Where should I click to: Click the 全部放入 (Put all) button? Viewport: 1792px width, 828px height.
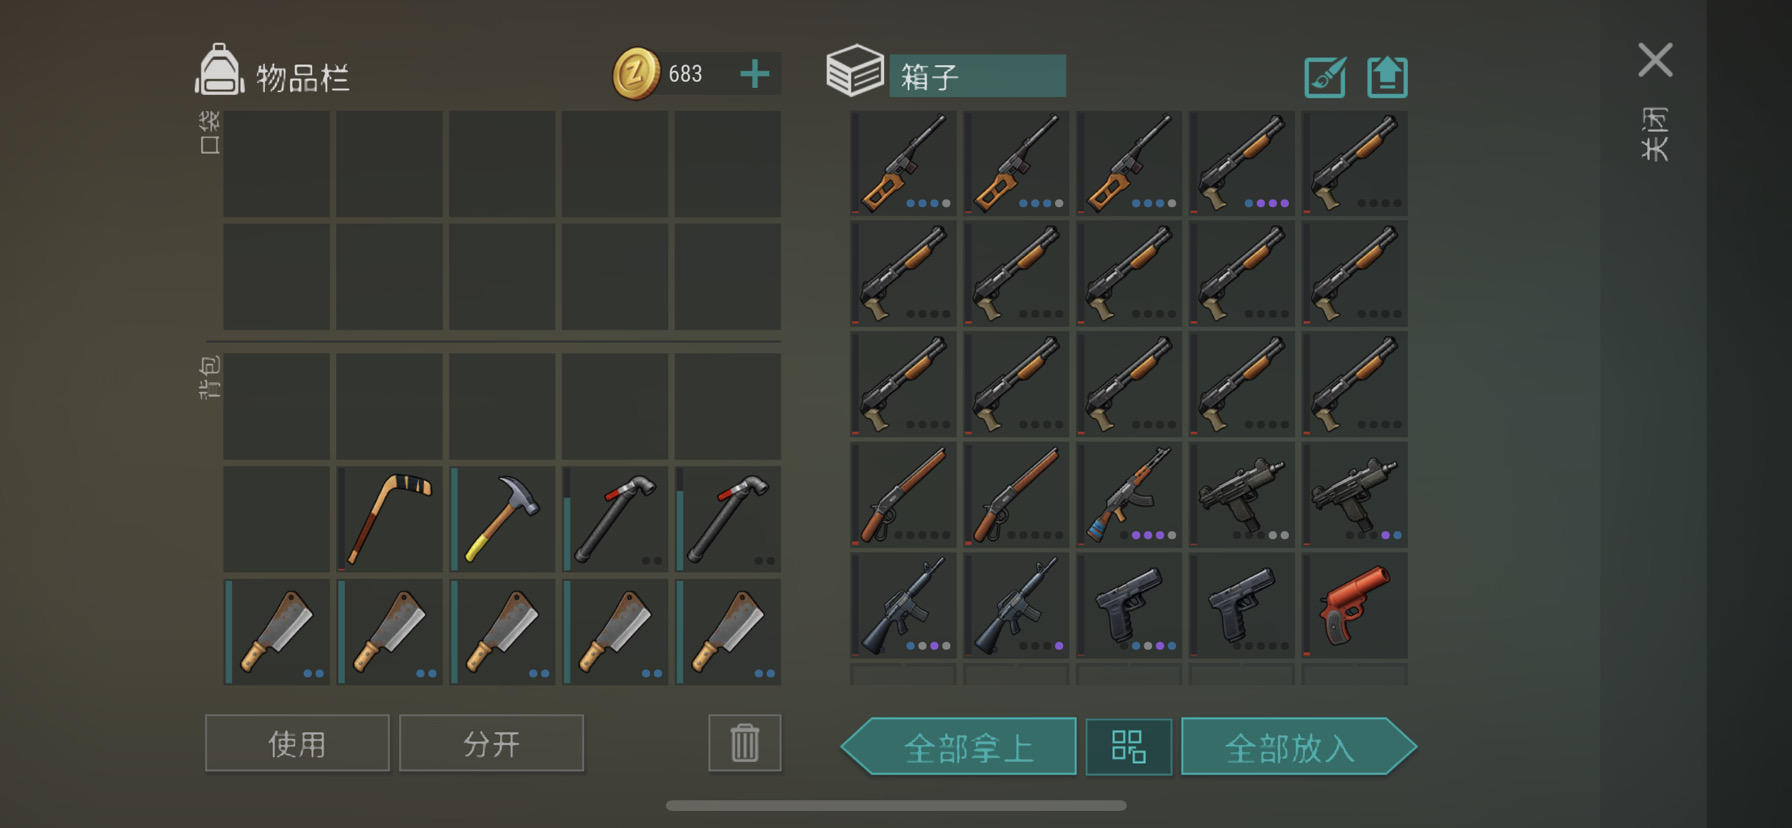click(1299, 747)
